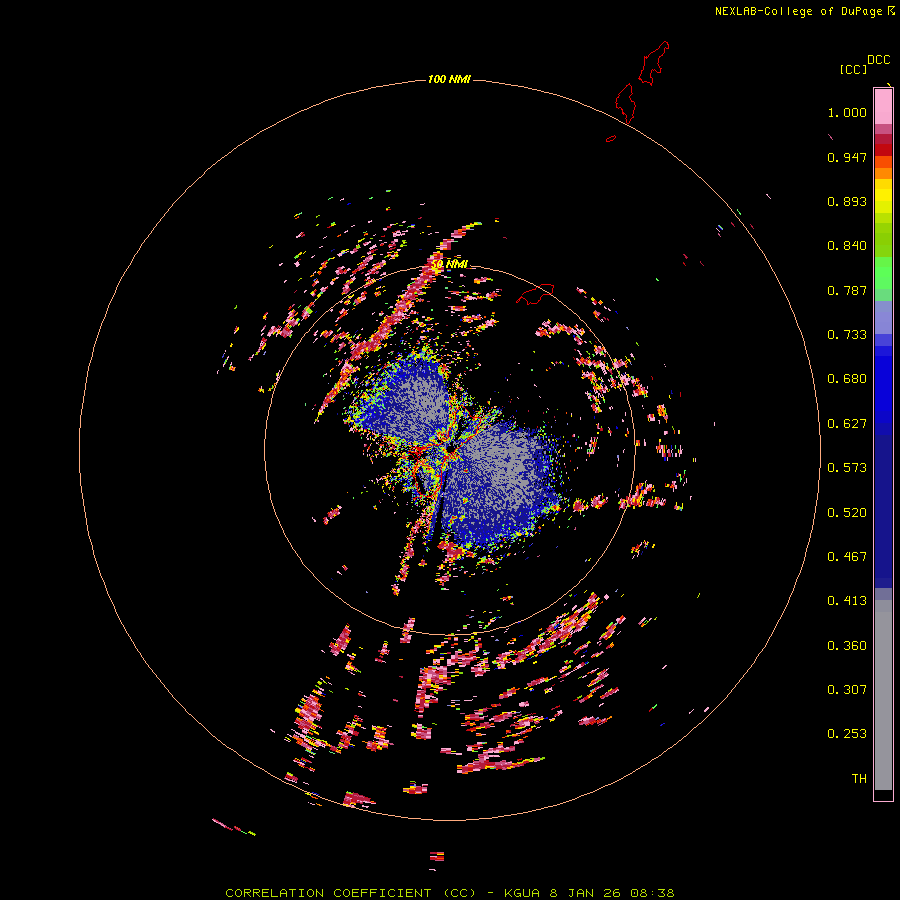Viewport: 900px width, 900px height.
Task: Click the 0.627 color scale value
Action: [x=847, y=424]
